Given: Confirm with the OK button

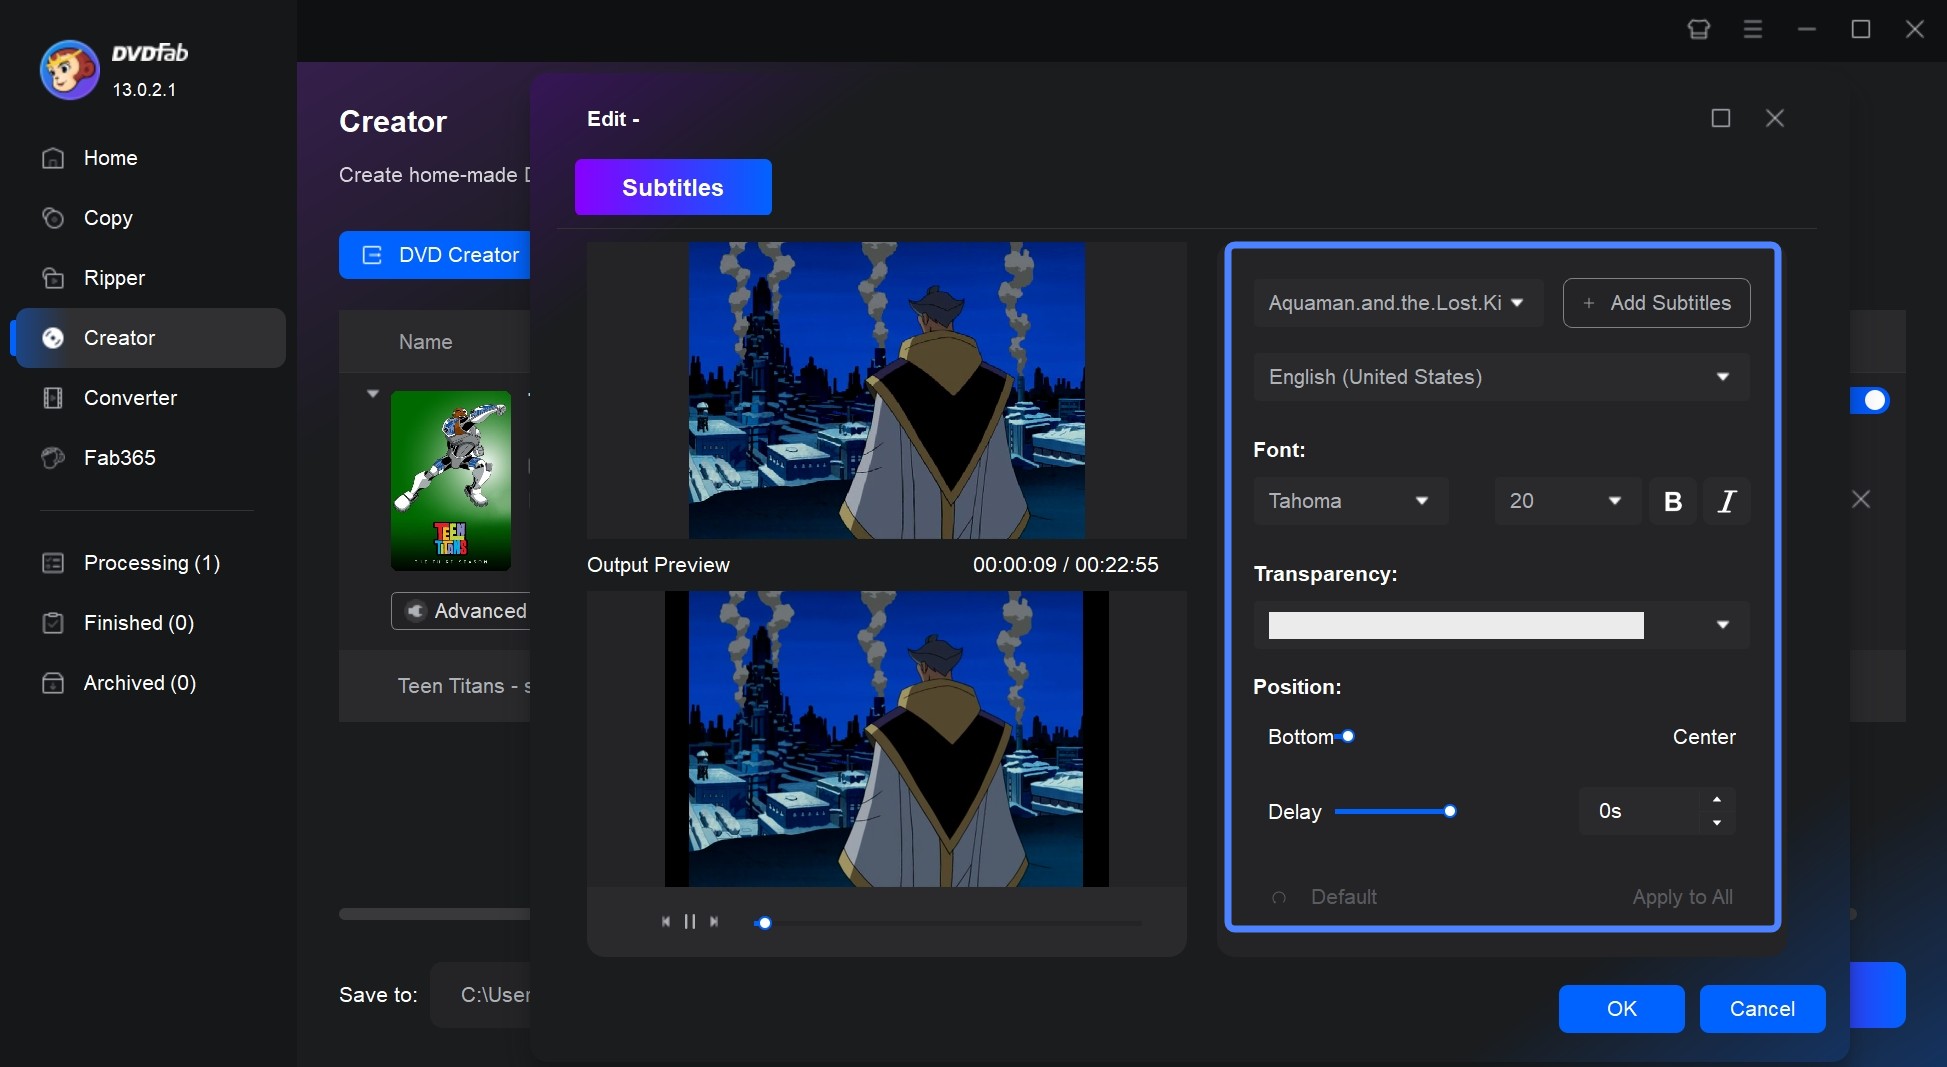Looking at the screenshot, I should (x=1621, y=1009).
